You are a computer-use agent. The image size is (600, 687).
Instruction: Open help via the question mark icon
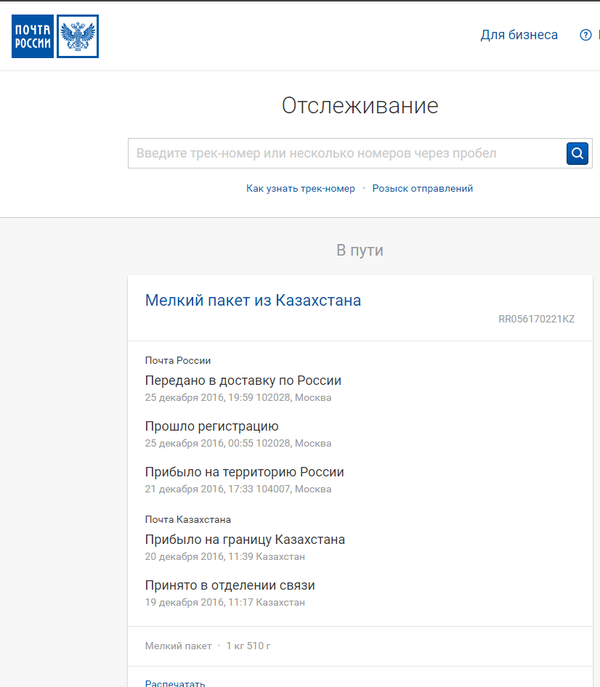point(586,35)
